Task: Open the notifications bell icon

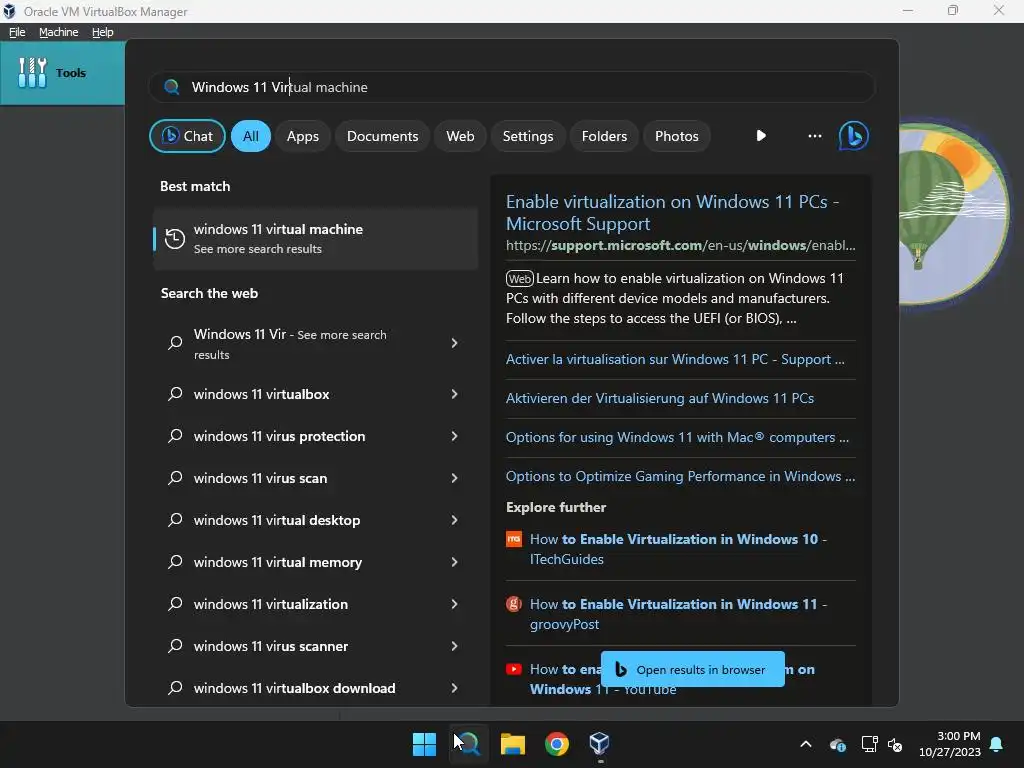Action: pos(997,744)
